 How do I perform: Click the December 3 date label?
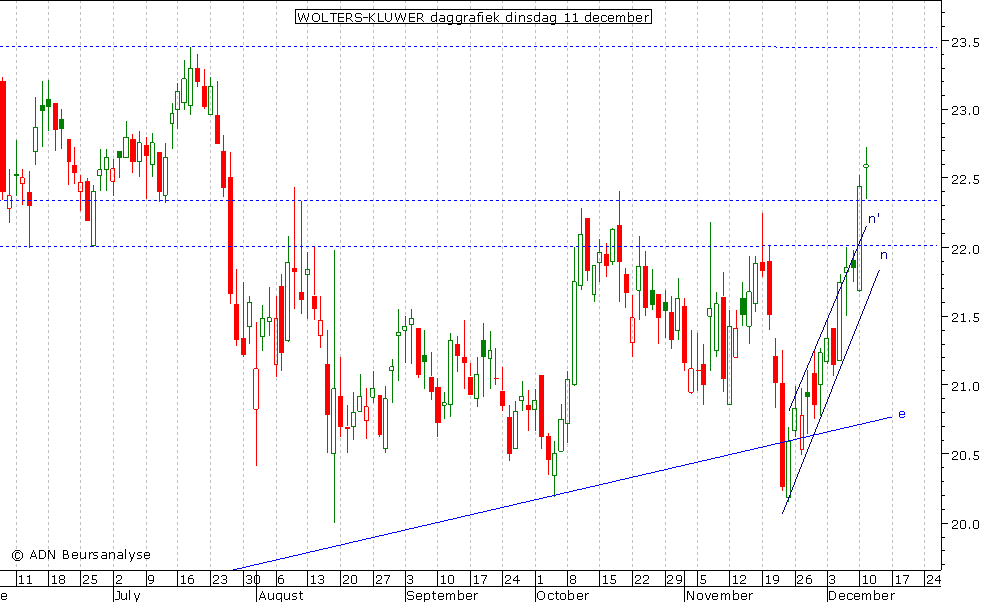coord(832,579)
